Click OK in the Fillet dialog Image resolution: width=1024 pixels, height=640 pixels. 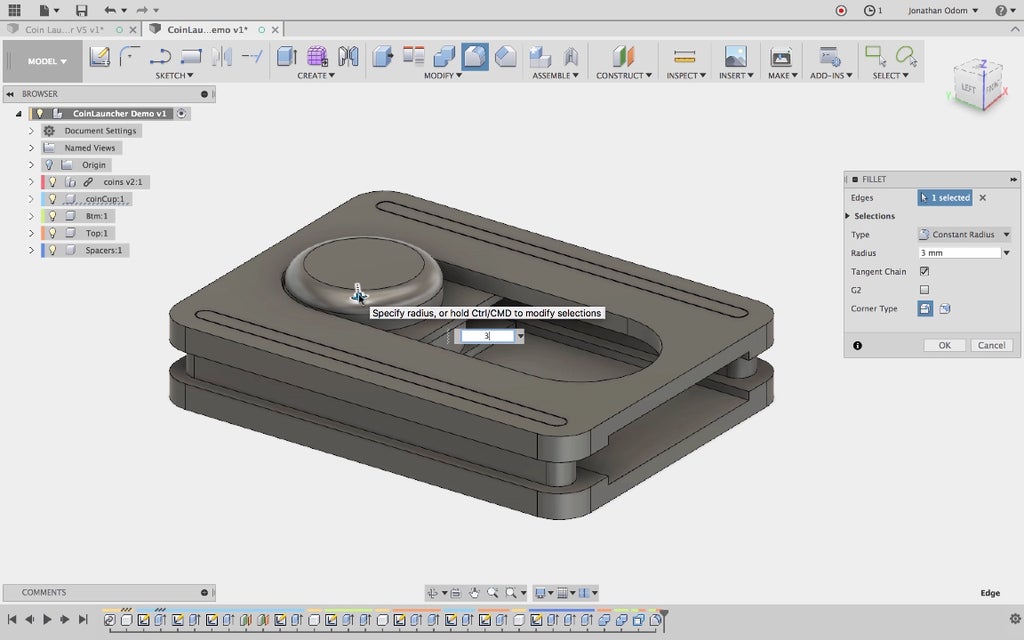click(944, 345)
